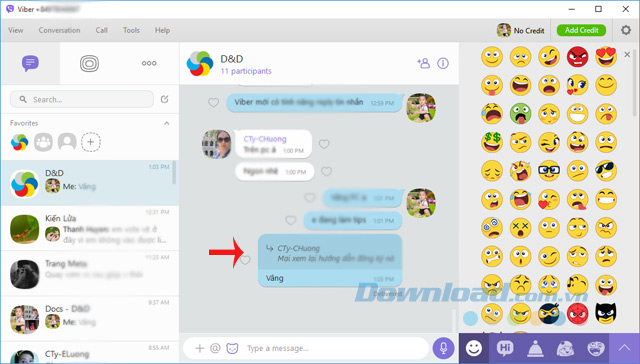Open the Tools menu
The width and height of the screenshot is (640, 364).
[131, 30]
